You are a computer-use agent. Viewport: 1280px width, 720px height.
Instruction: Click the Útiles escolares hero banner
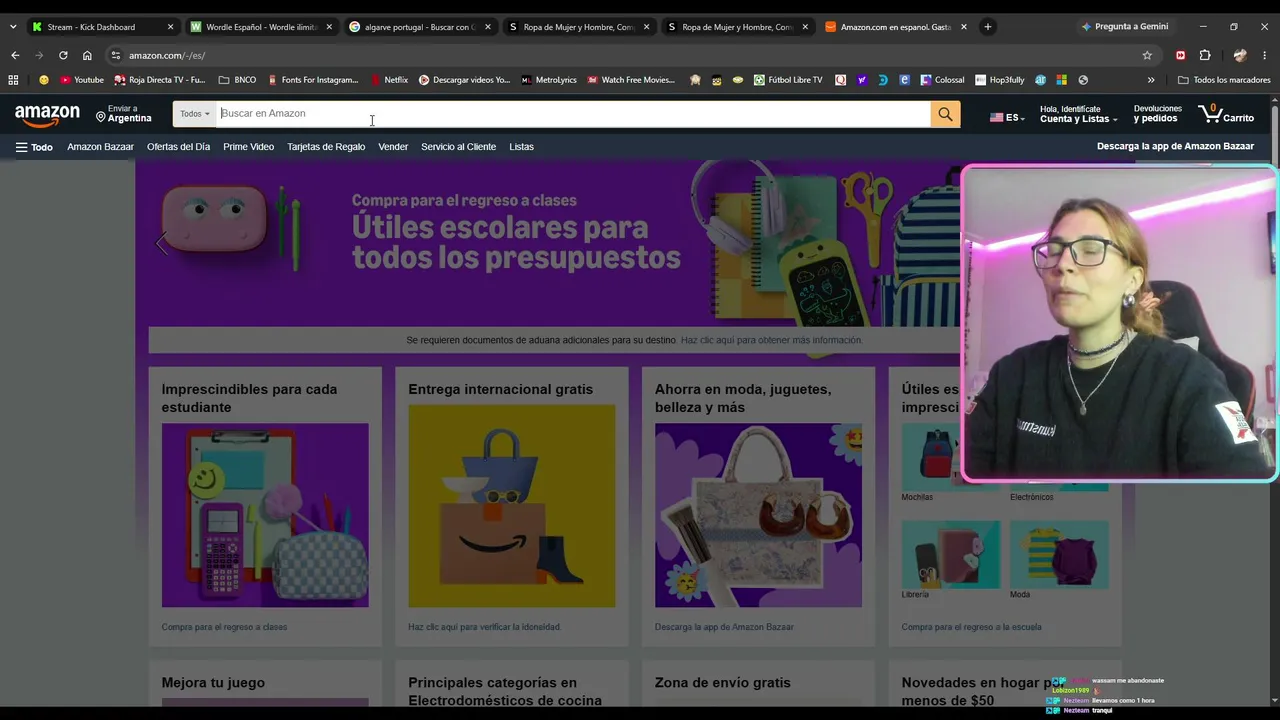click(548, 244)
